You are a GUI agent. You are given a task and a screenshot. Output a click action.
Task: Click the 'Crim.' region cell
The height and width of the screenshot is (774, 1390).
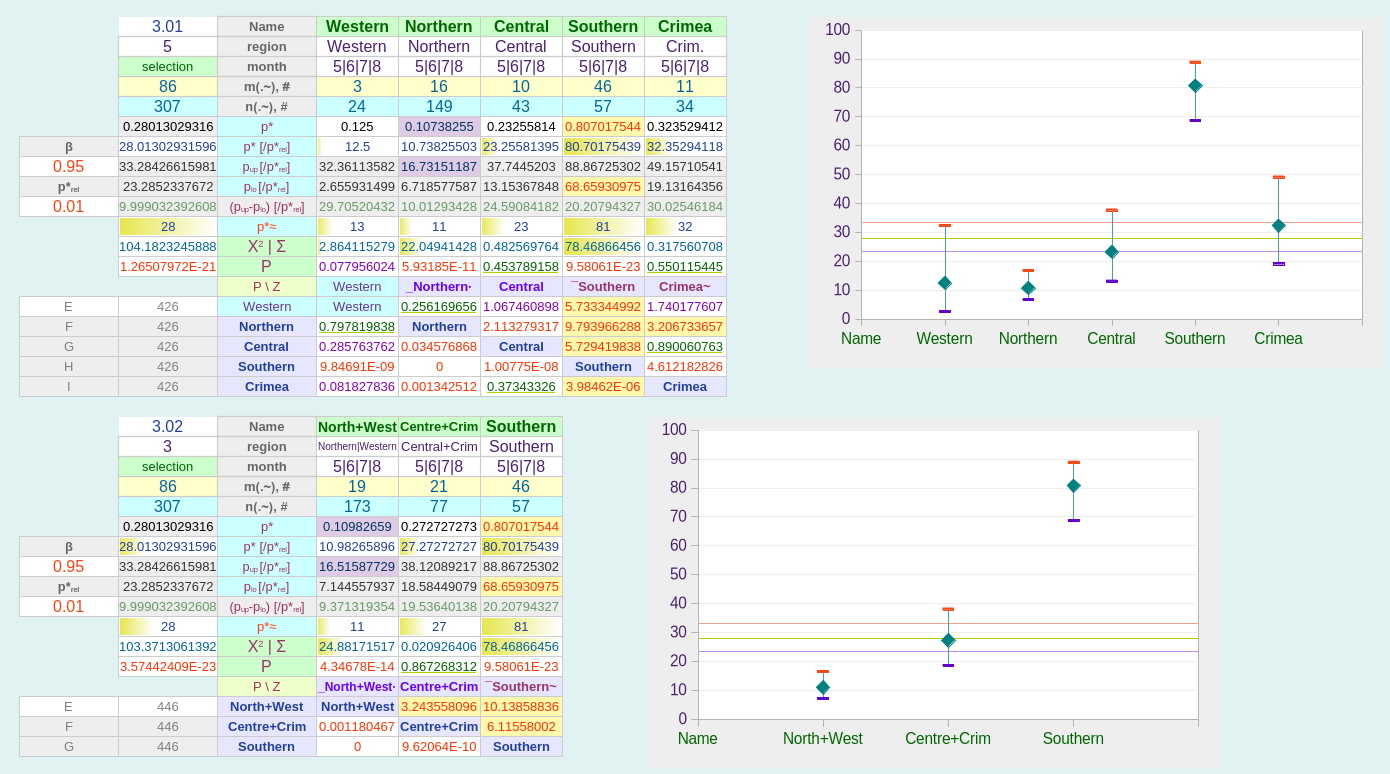pyautogui.click(x=685, y=47)
